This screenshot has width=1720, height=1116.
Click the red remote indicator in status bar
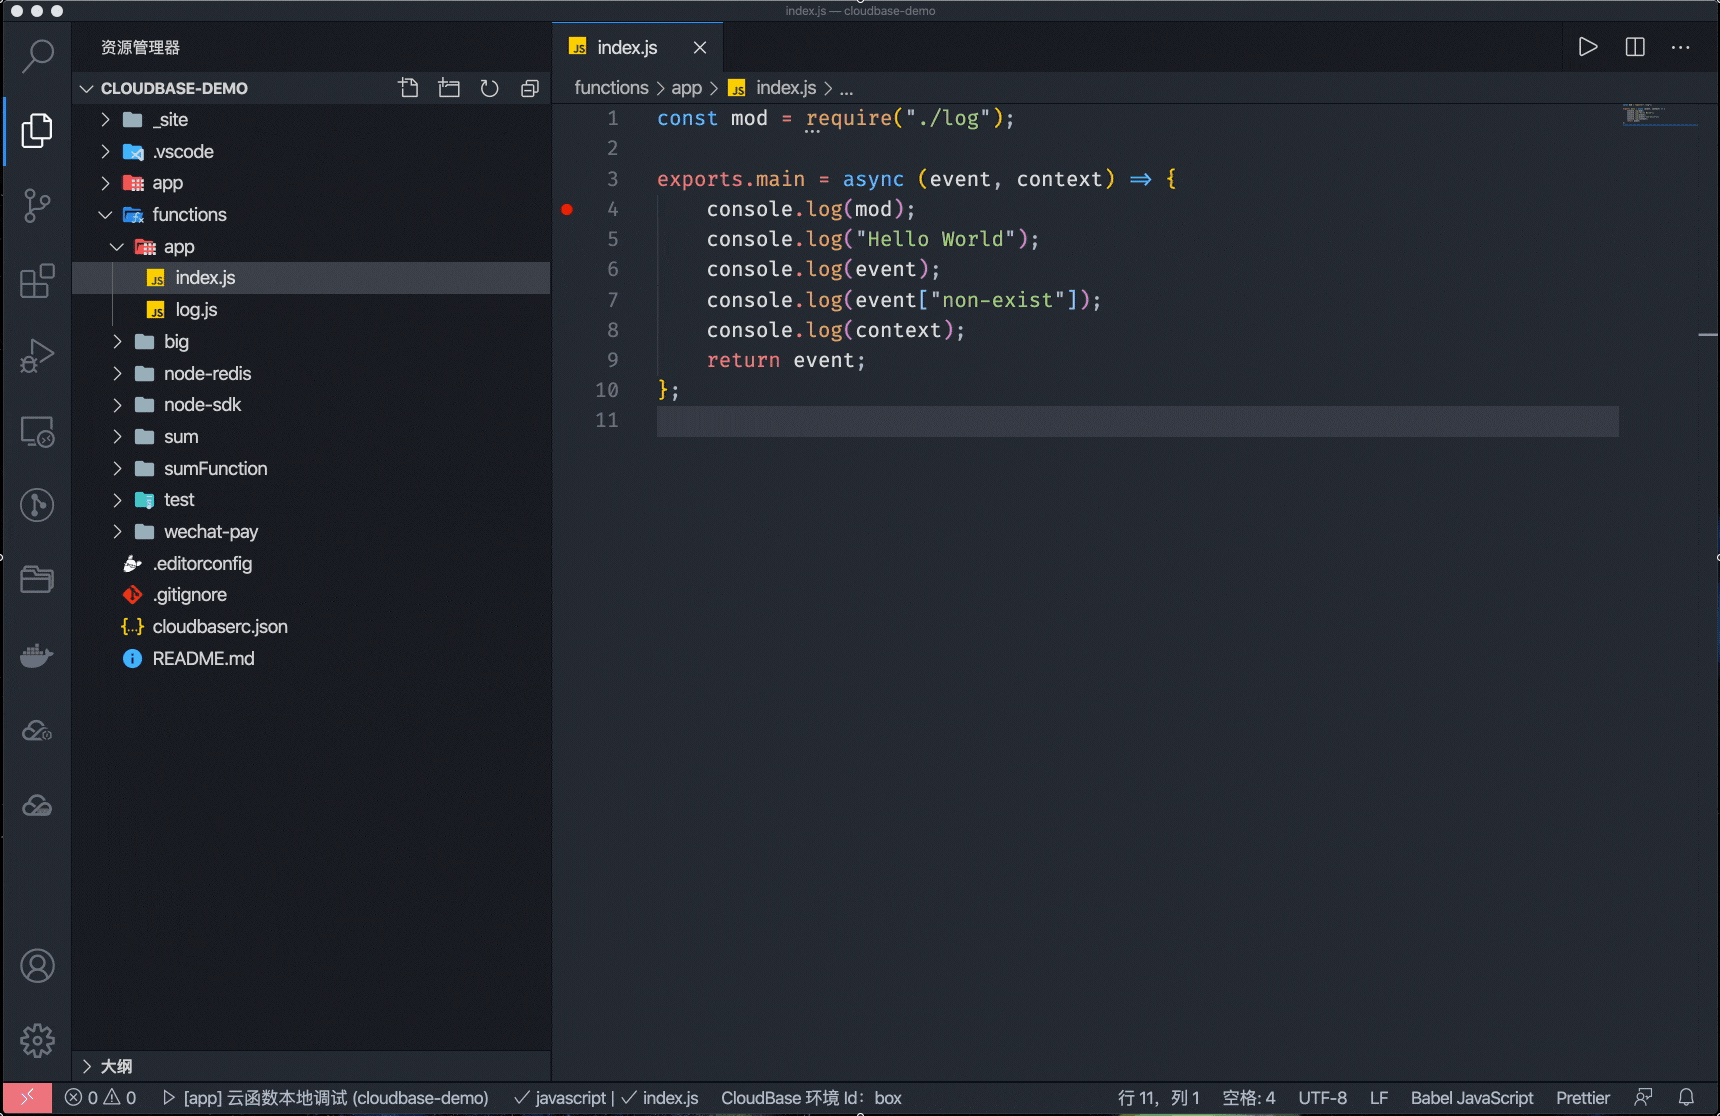click(27, 1097)
